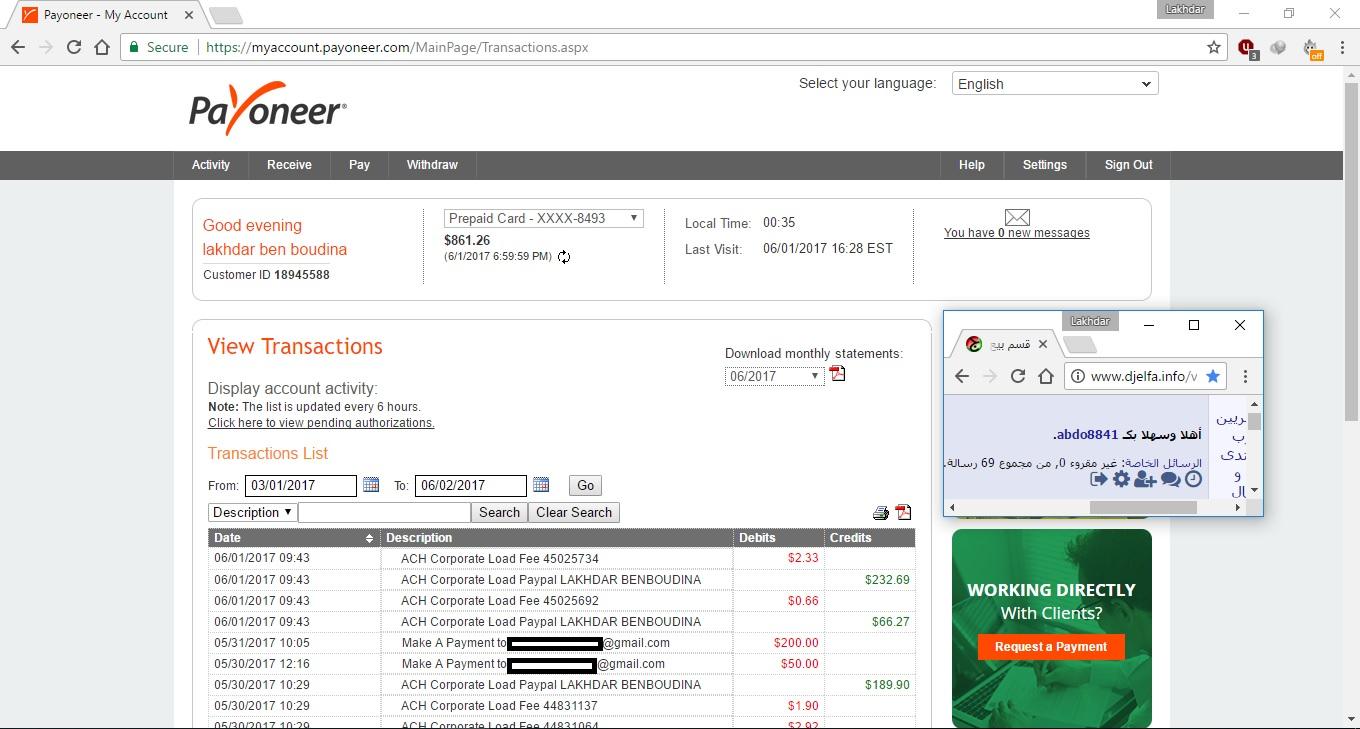Open the From date calendar picker

coord(371,485)
